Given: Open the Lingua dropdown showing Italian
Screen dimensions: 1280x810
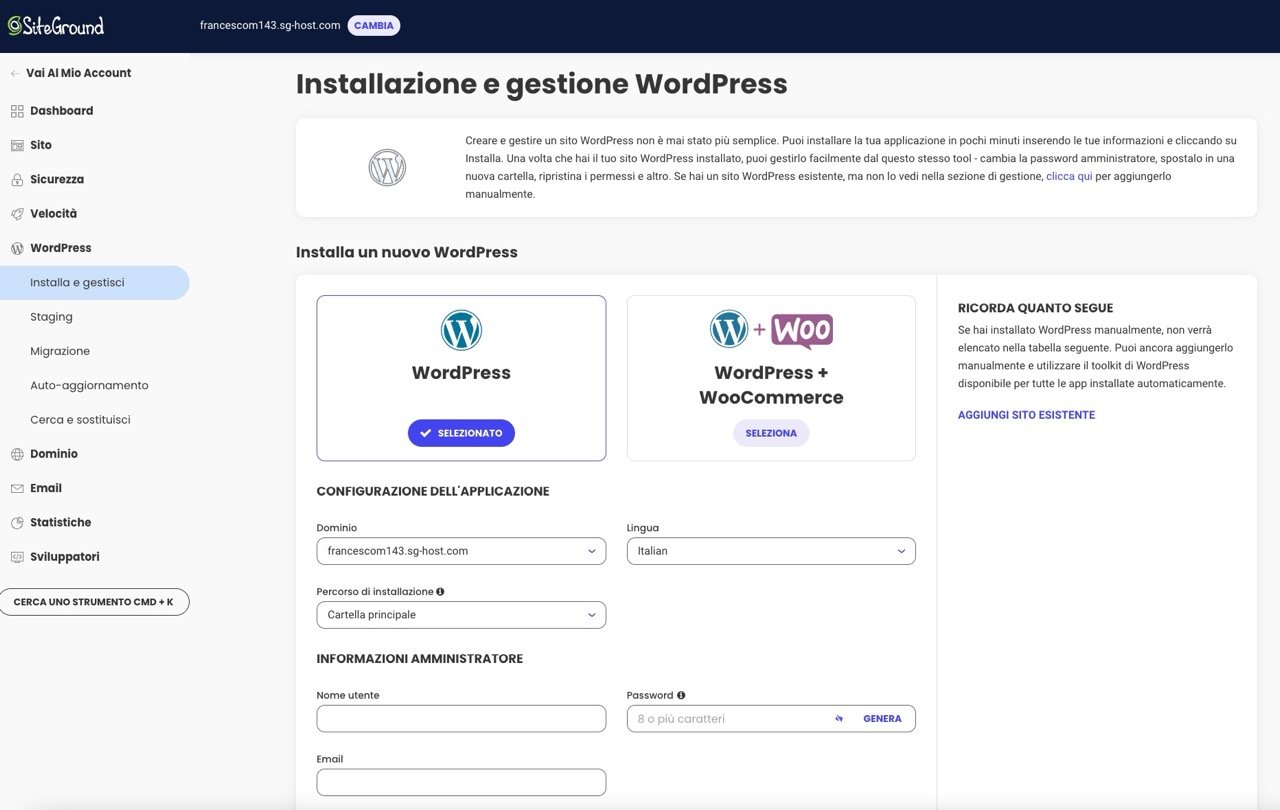Looking at the screenshot, I should (x=771, y=551).
